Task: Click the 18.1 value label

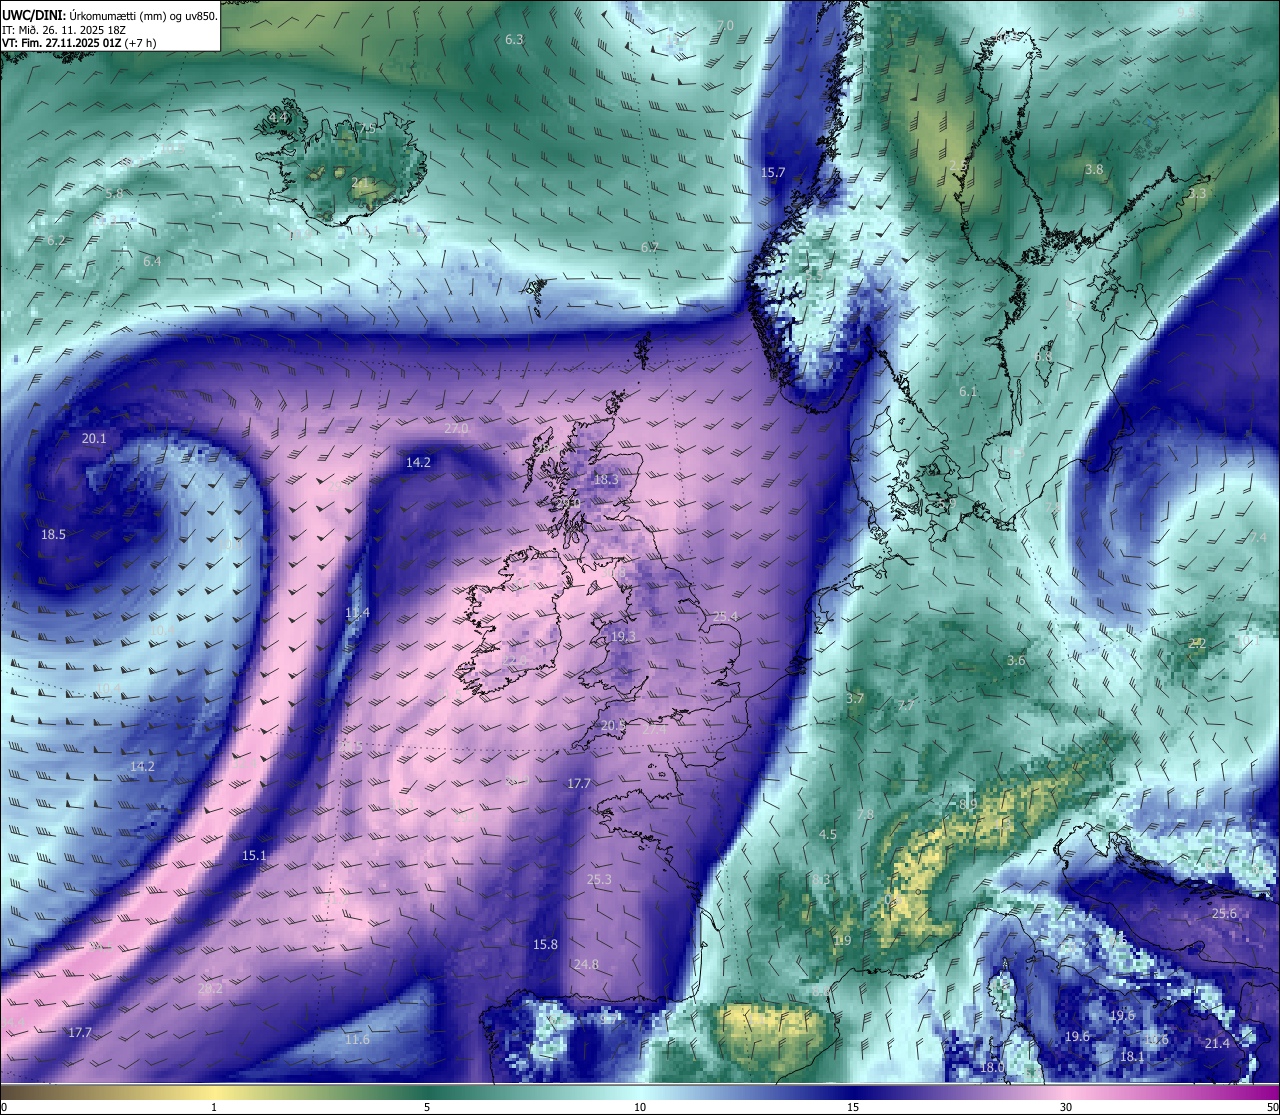Action: pos(1132,1056)
